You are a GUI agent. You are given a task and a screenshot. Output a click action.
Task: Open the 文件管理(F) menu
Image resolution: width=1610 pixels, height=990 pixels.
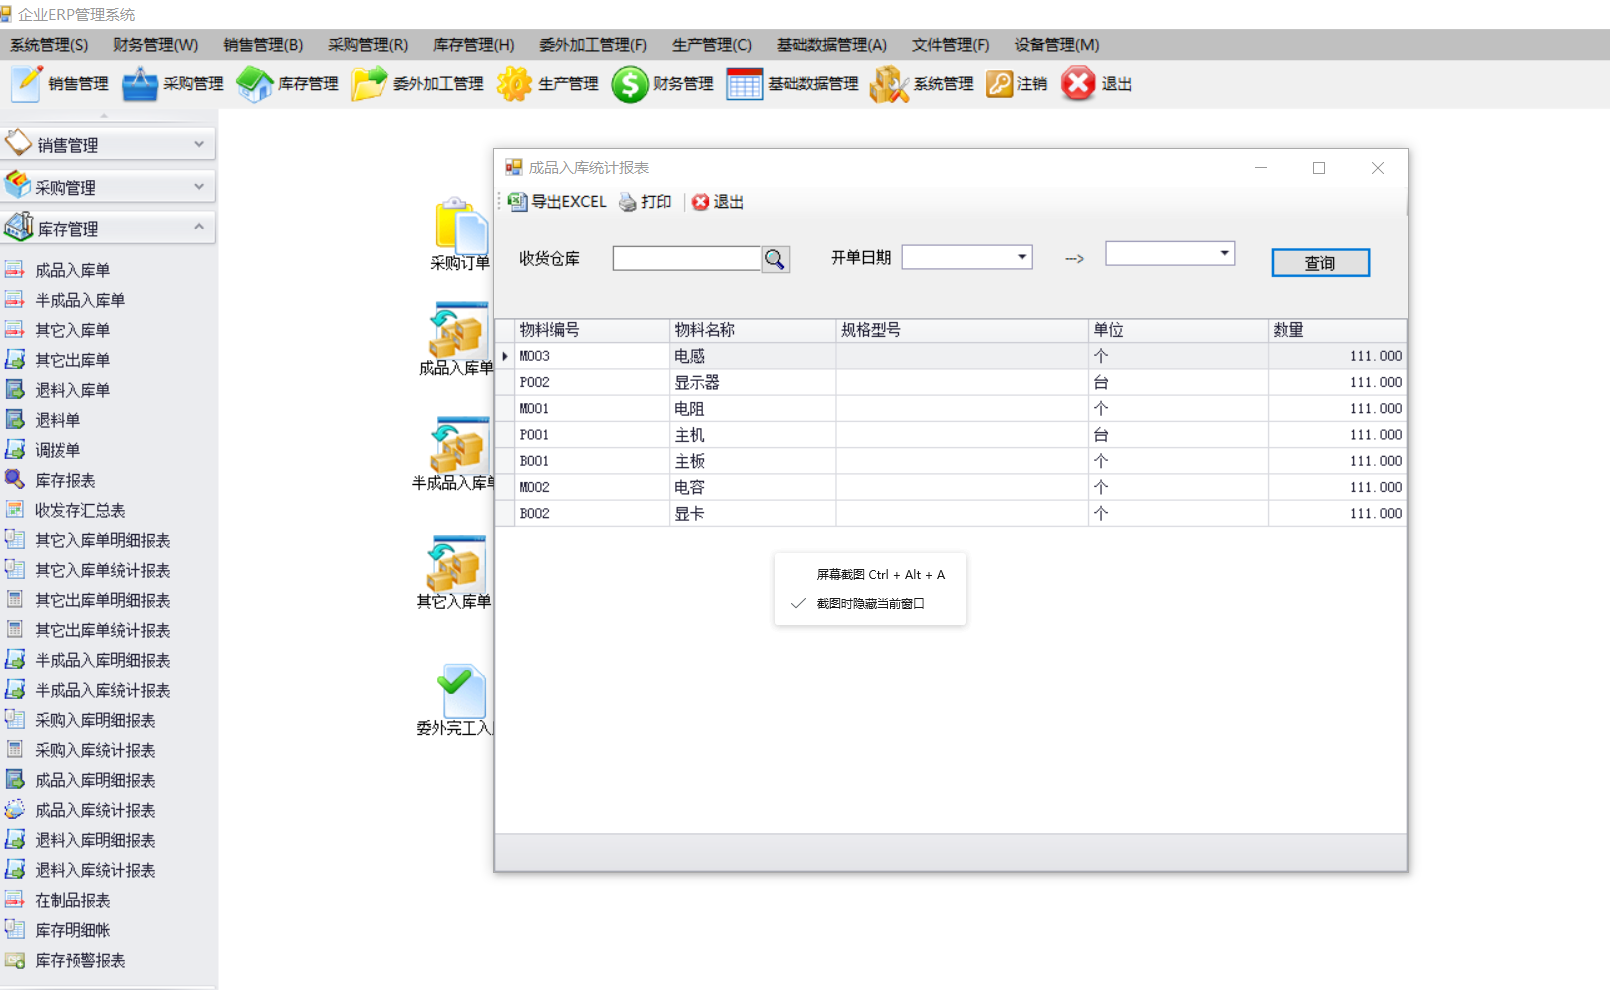pyautogui.click(x=950, y=44)
